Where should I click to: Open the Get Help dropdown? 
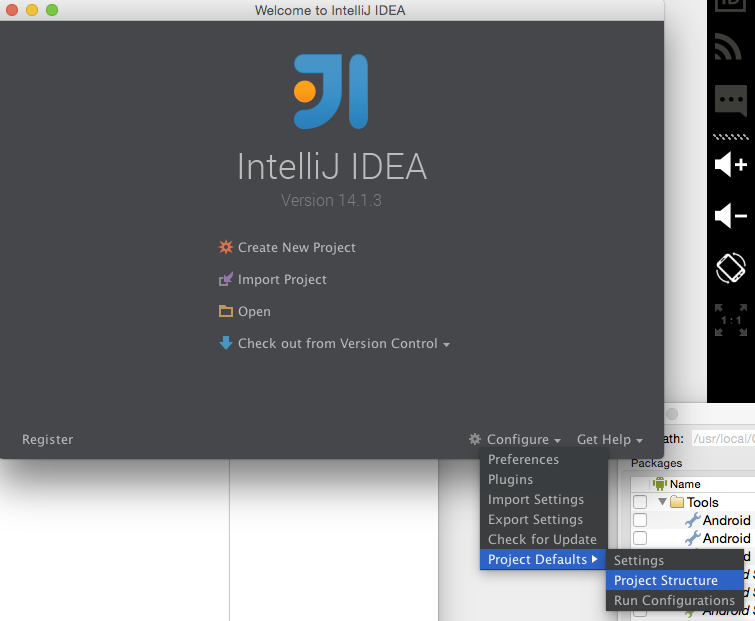point(610,439)
